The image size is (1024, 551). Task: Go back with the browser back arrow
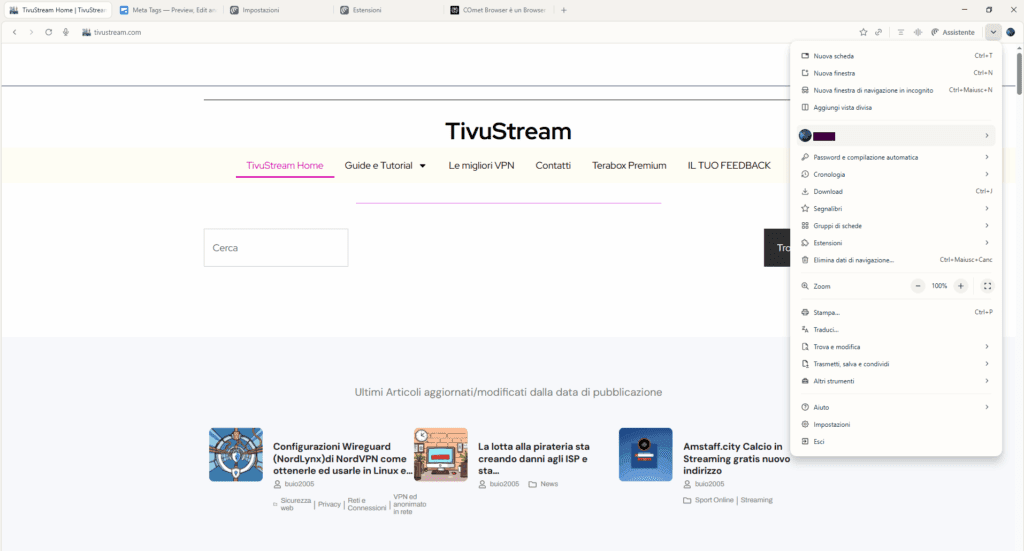[x=14, y=32]
